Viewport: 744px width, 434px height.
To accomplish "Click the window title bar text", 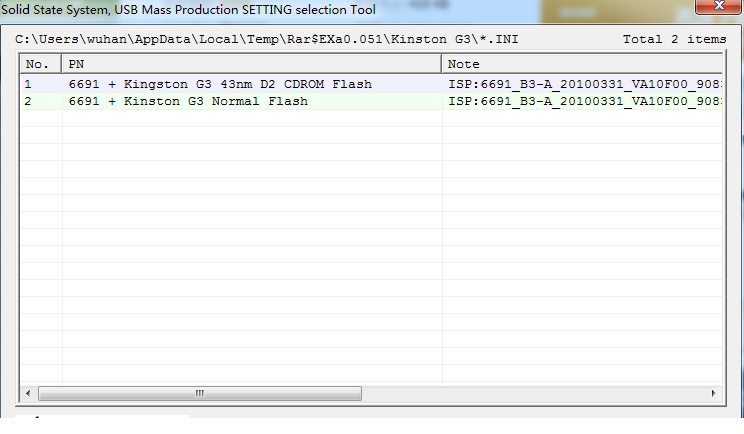I will (190, 10).
